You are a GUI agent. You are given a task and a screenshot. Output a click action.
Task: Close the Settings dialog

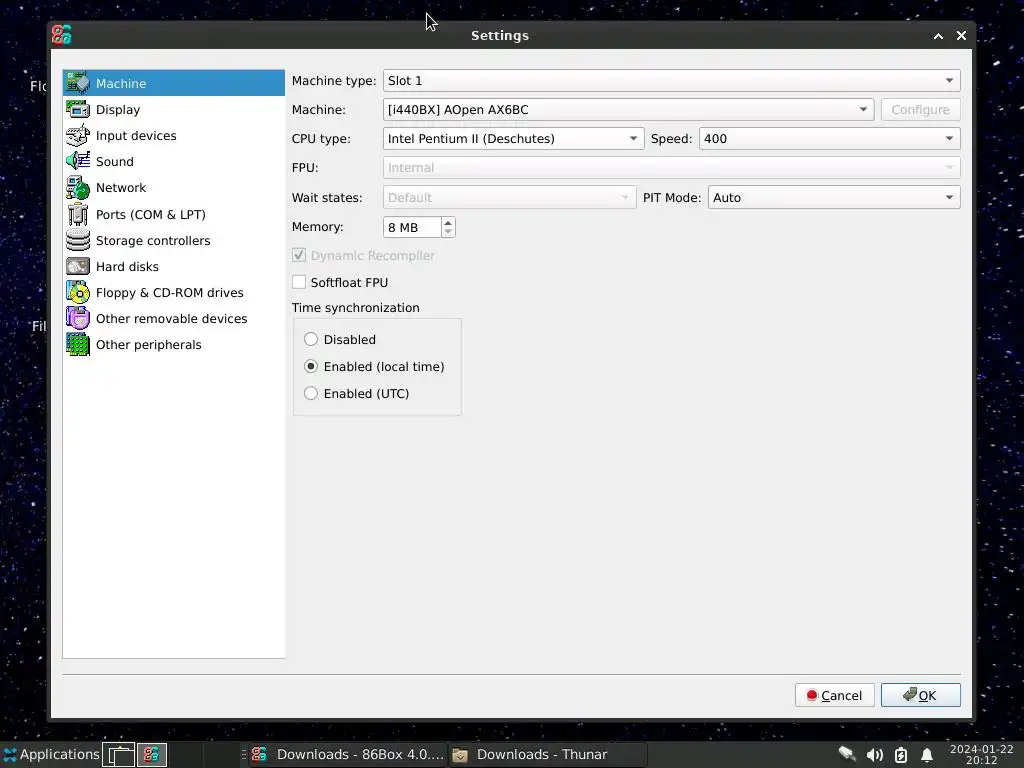(961, 35)
